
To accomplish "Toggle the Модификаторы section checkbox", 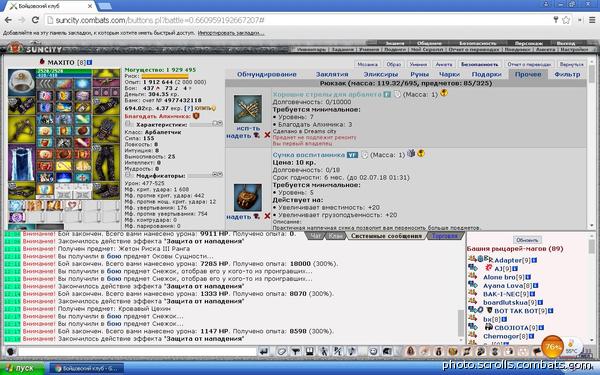I will click(129, 175).
